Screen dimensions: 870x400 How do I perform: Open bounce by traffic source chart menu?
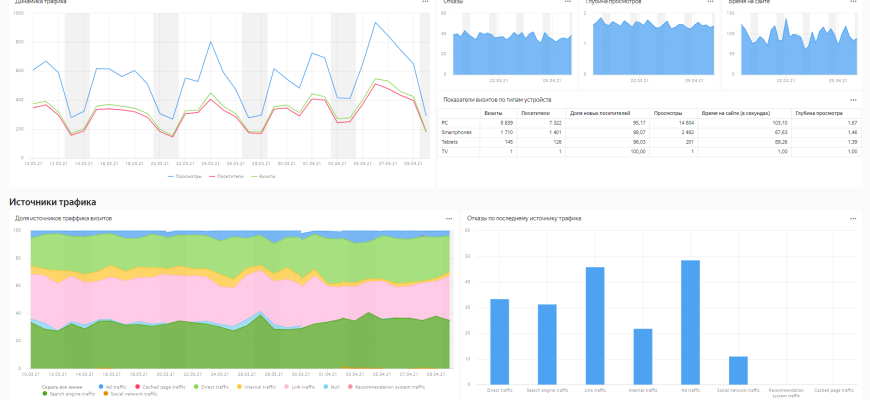pos(853,218)
